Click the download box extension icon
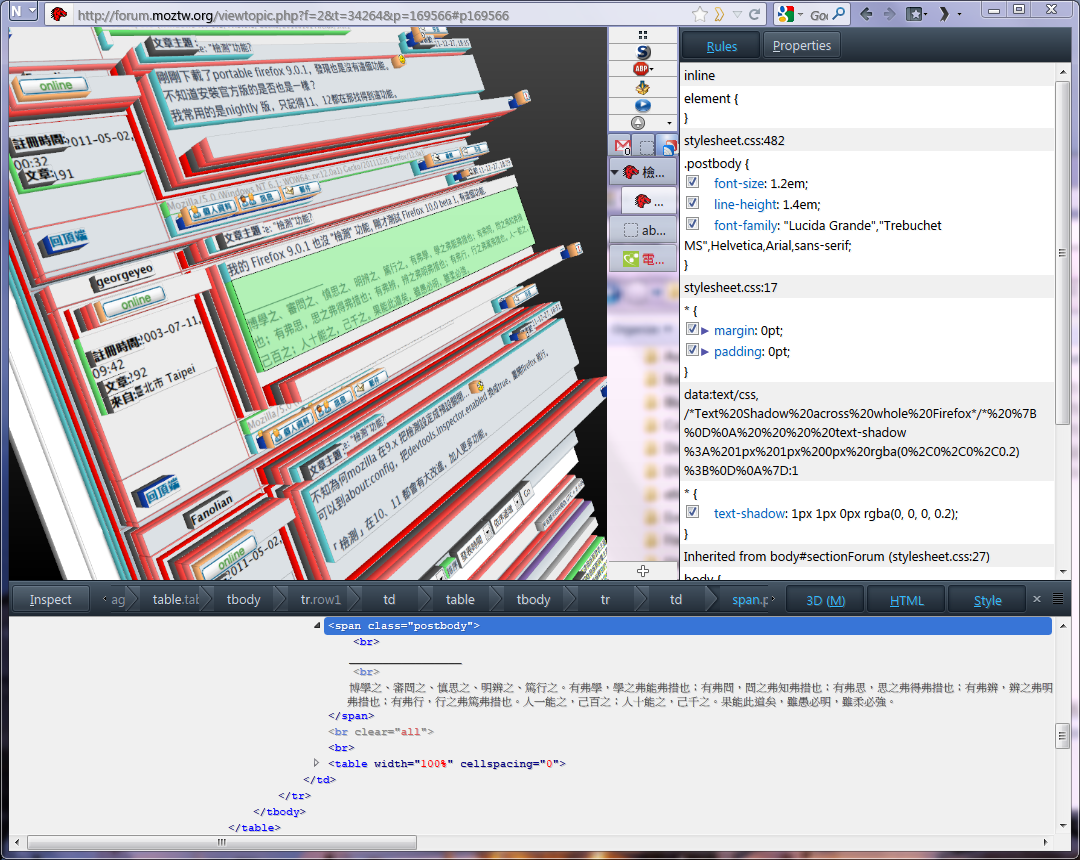Viewport: 1080px width, 860px height. tap(642, 87)
